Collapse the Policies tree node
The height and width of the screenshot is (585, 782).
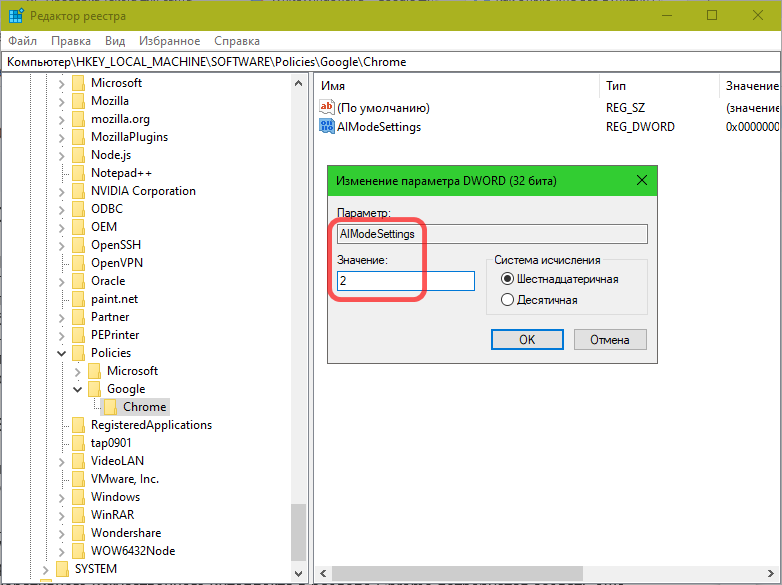coord(62,353)
